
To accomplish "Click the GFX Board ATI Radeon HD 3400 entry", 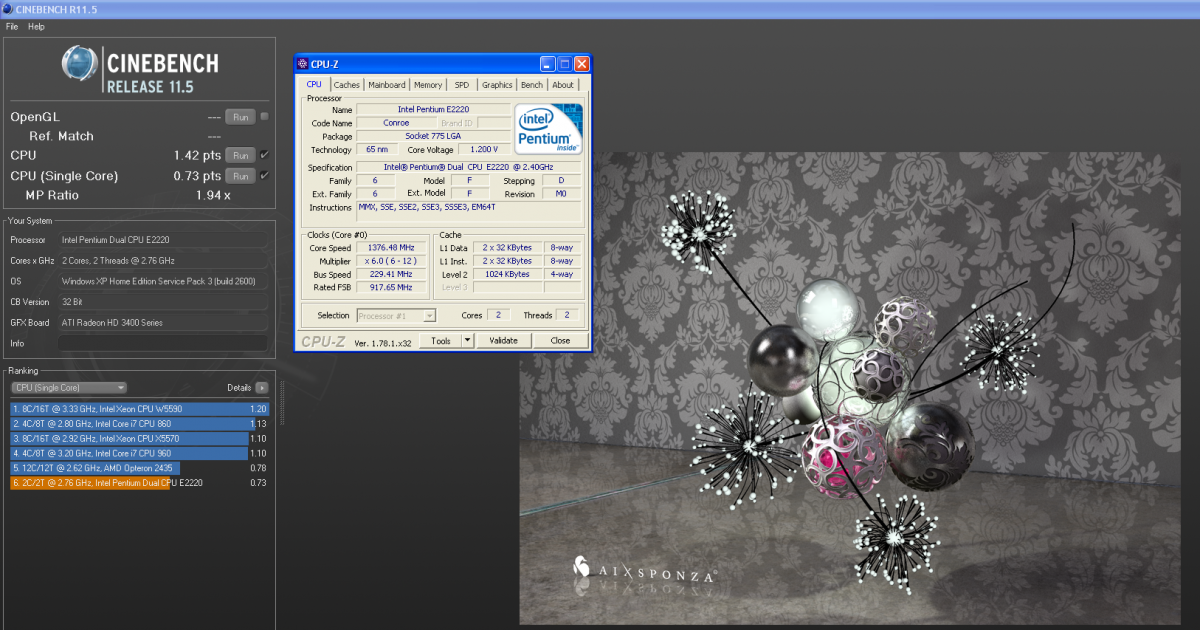I will pos(164,322).
